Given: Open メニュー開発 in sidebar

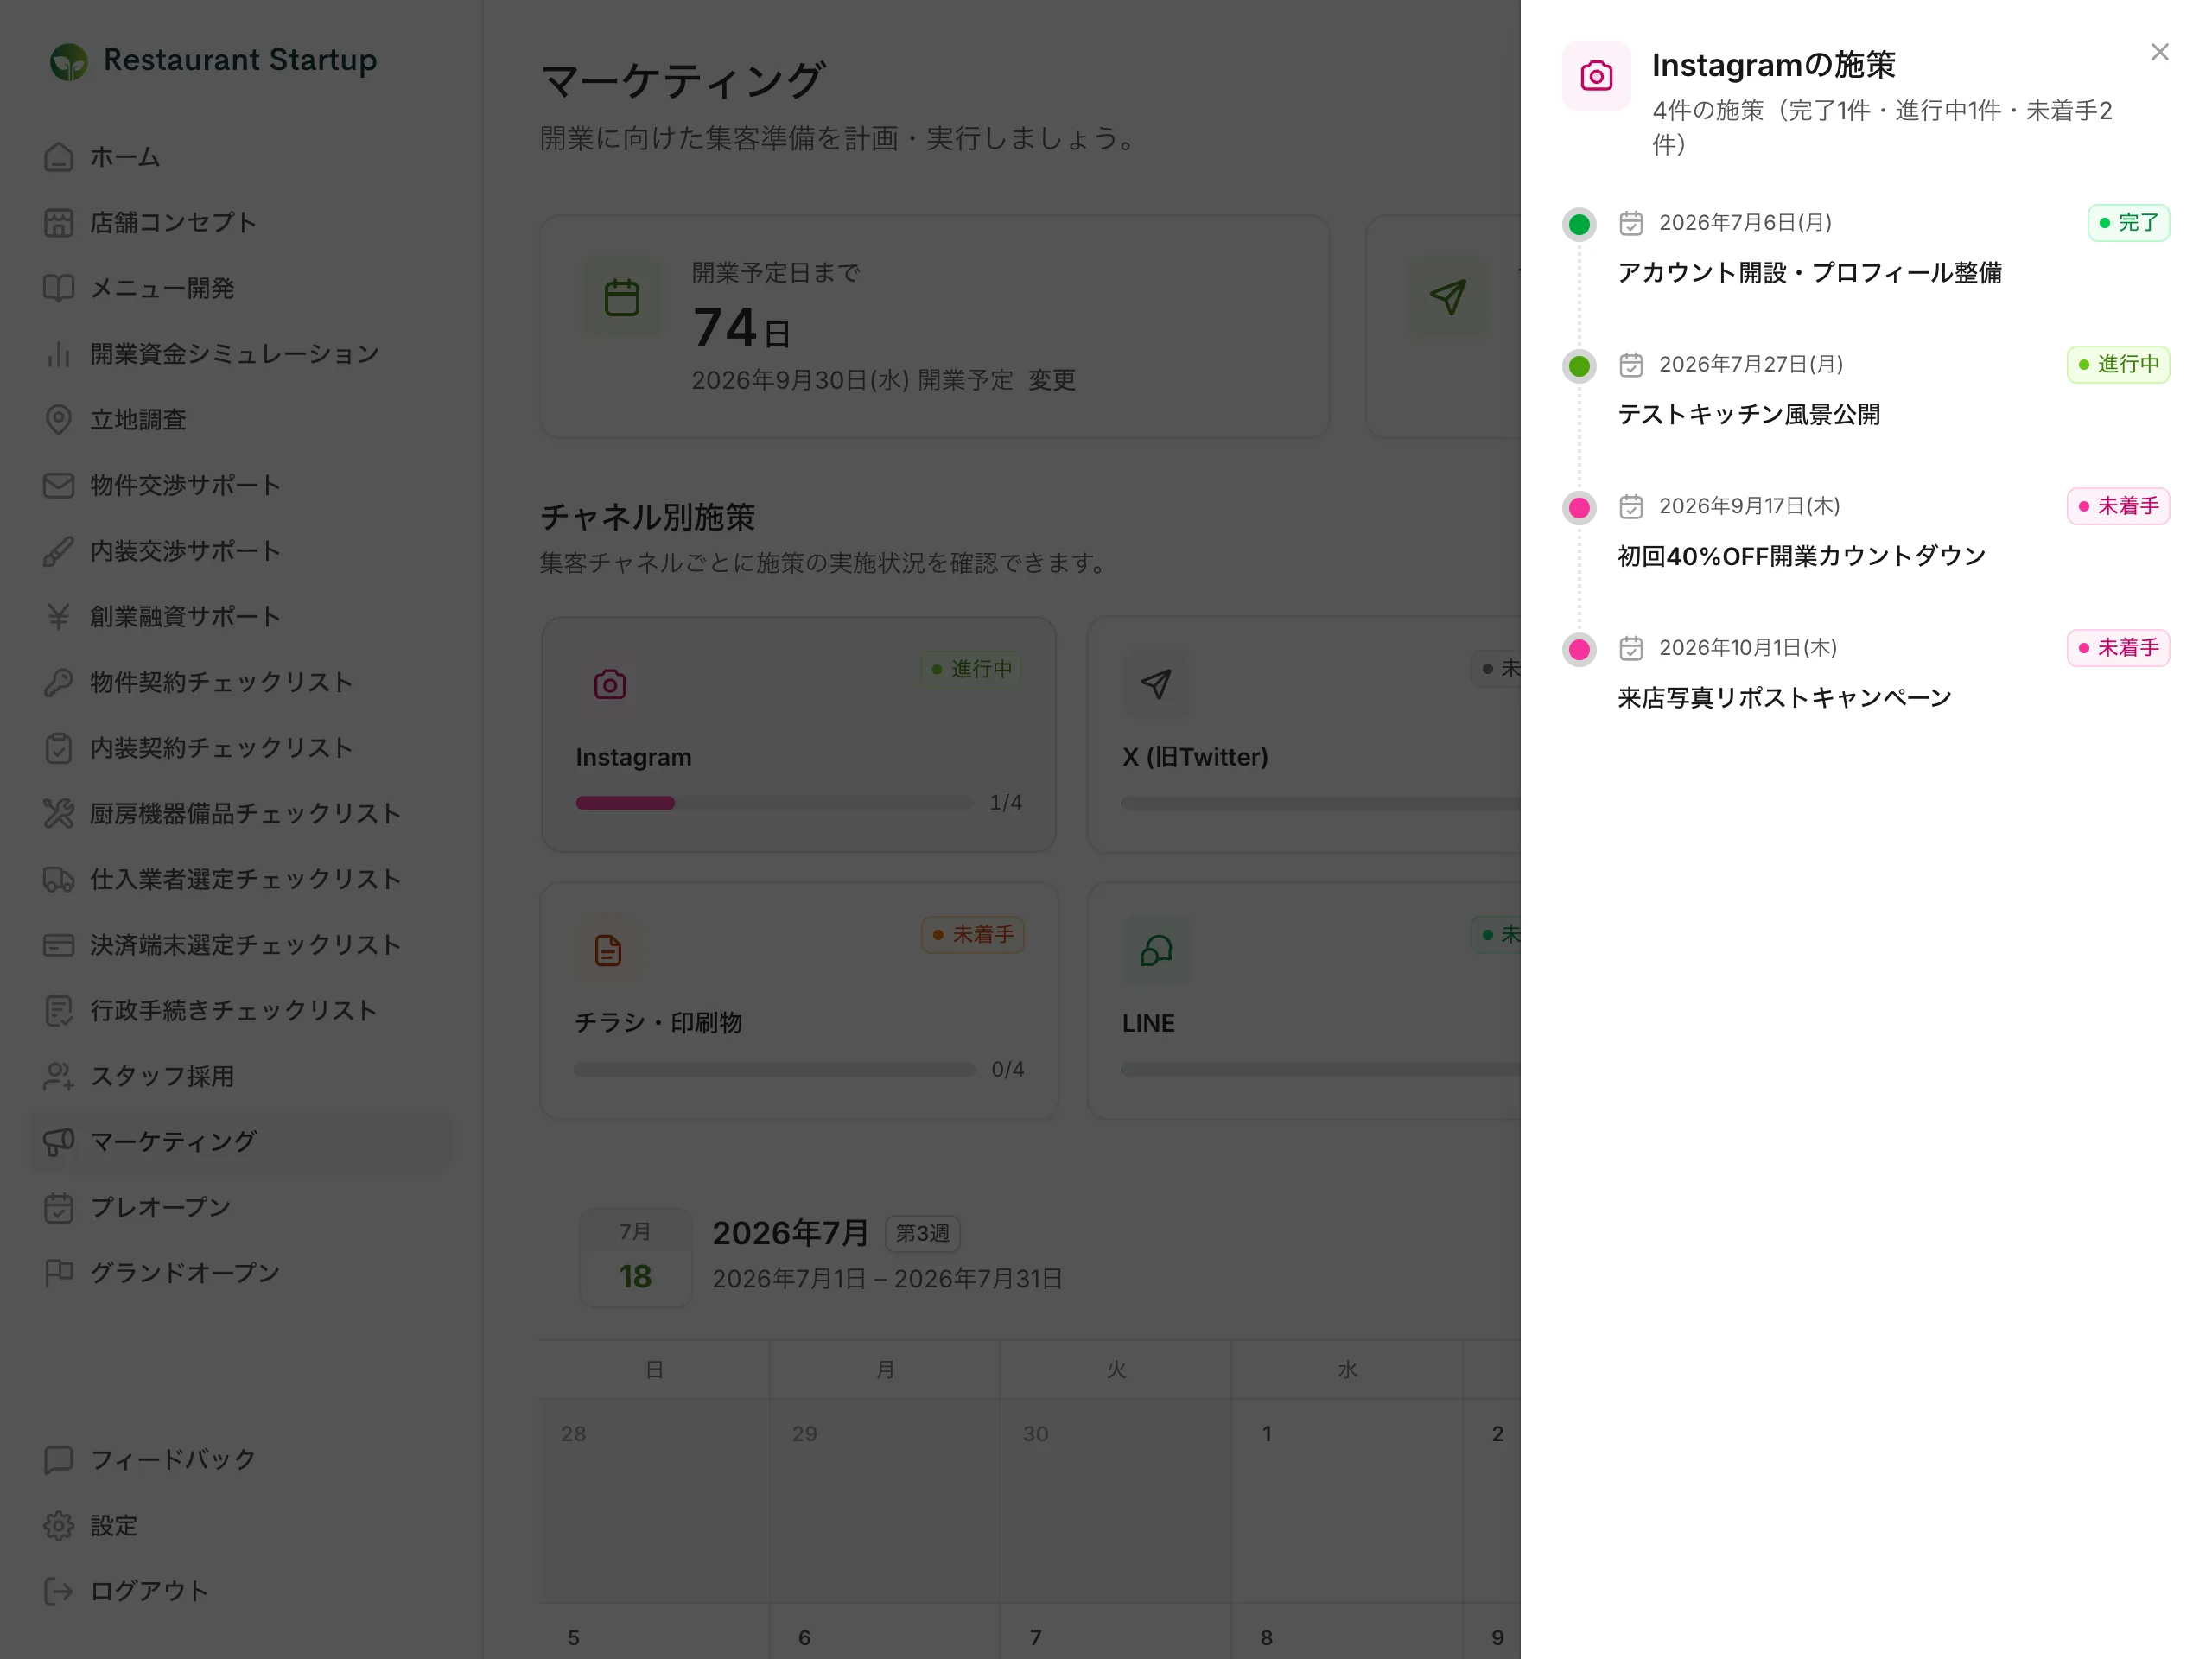Looking at the screenshot, I should pyautogui.click(x=240, y=289).
